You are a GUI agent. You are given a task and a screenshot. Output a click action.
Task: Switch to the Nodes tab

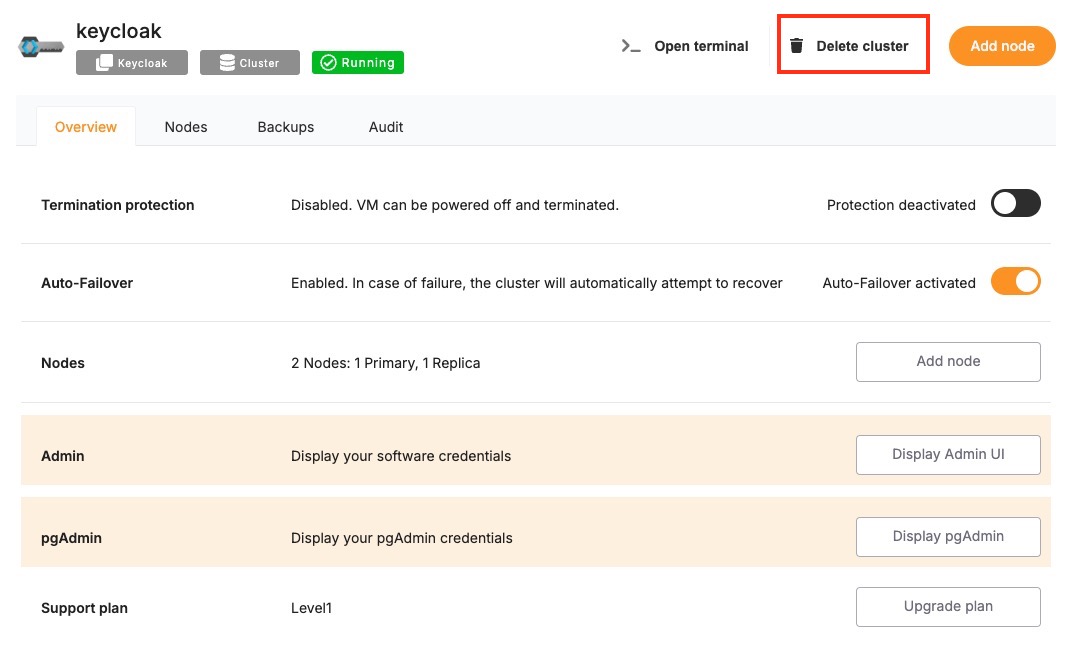[x=186, y=127]
